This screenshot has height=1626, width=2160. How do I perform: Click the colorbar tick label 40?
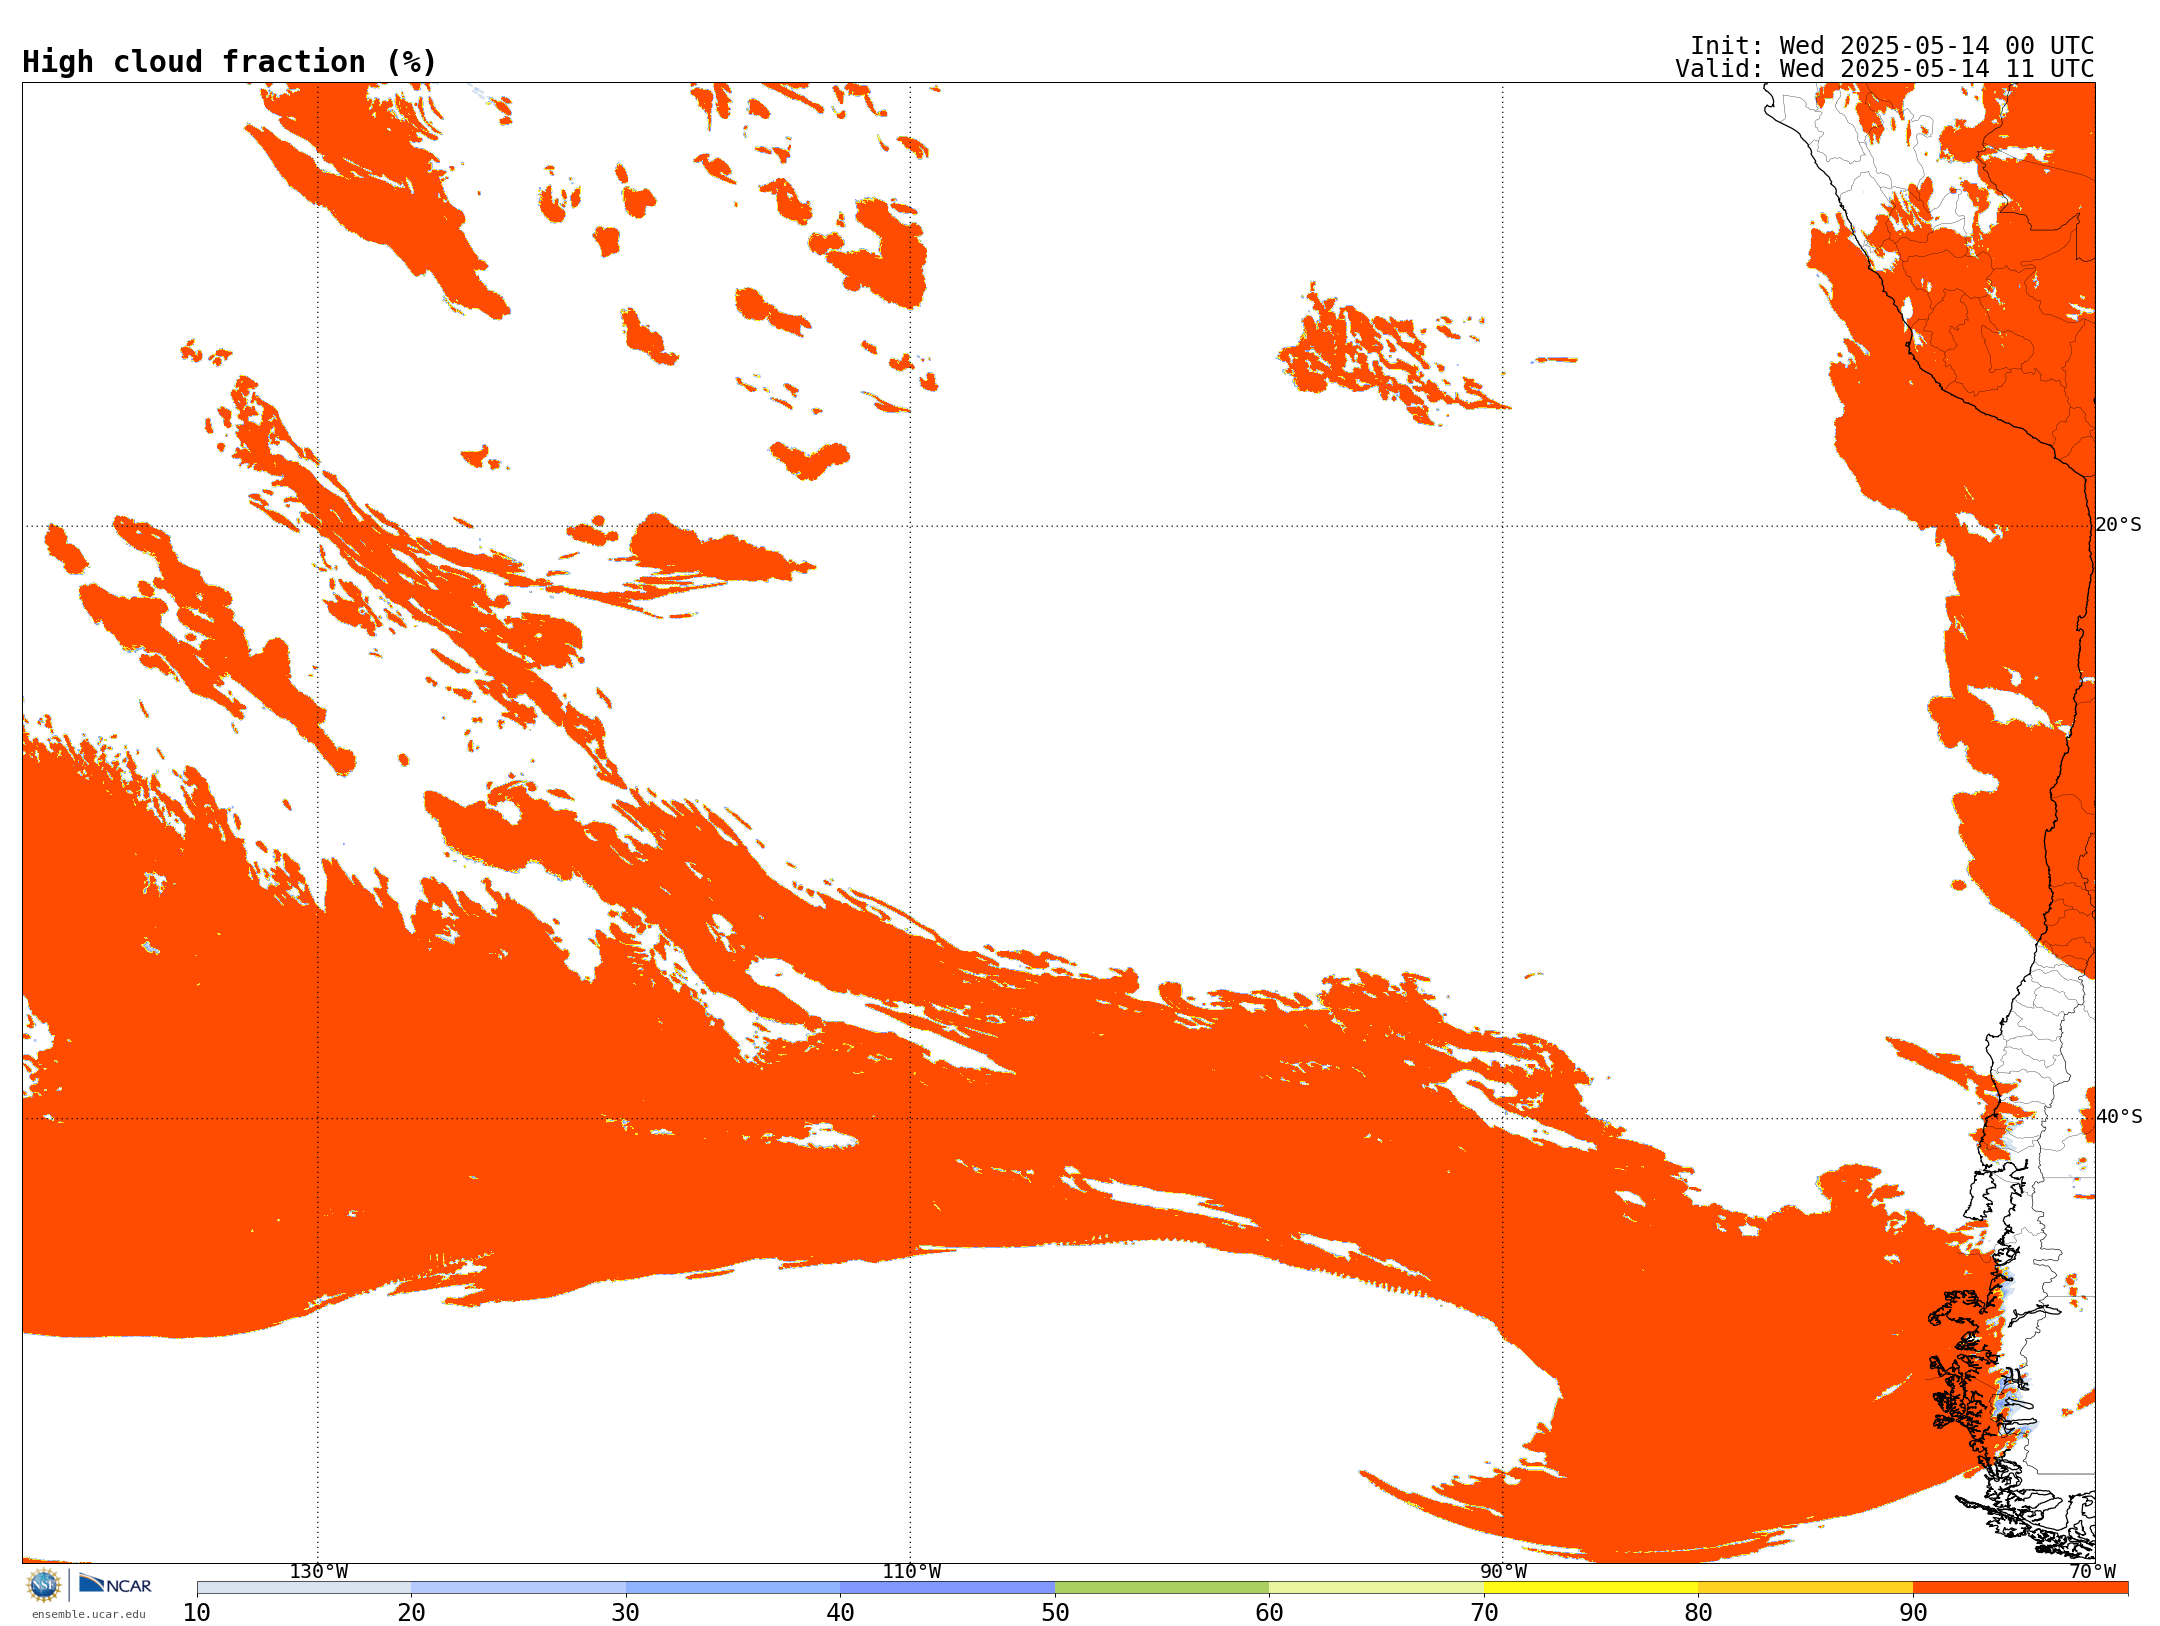click(x=840, y=1613)
